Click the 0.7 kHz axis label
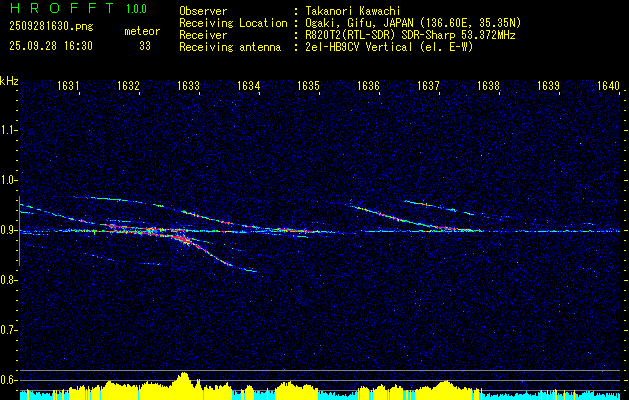629x400 pixels. click(8, 330)
